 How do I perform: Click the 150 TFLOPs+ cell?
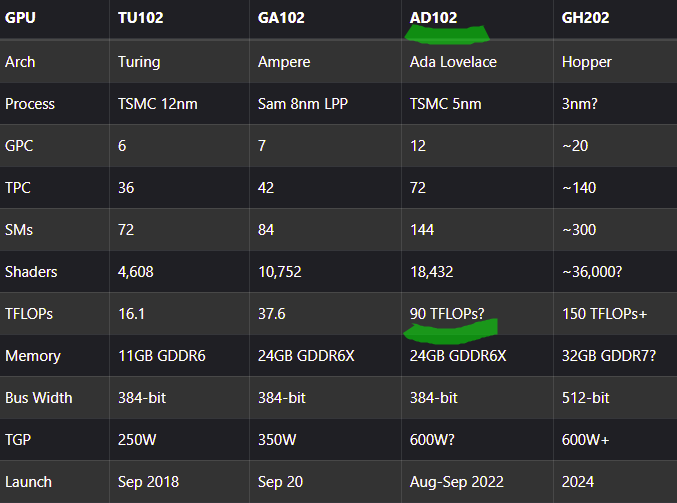(606, 314)
